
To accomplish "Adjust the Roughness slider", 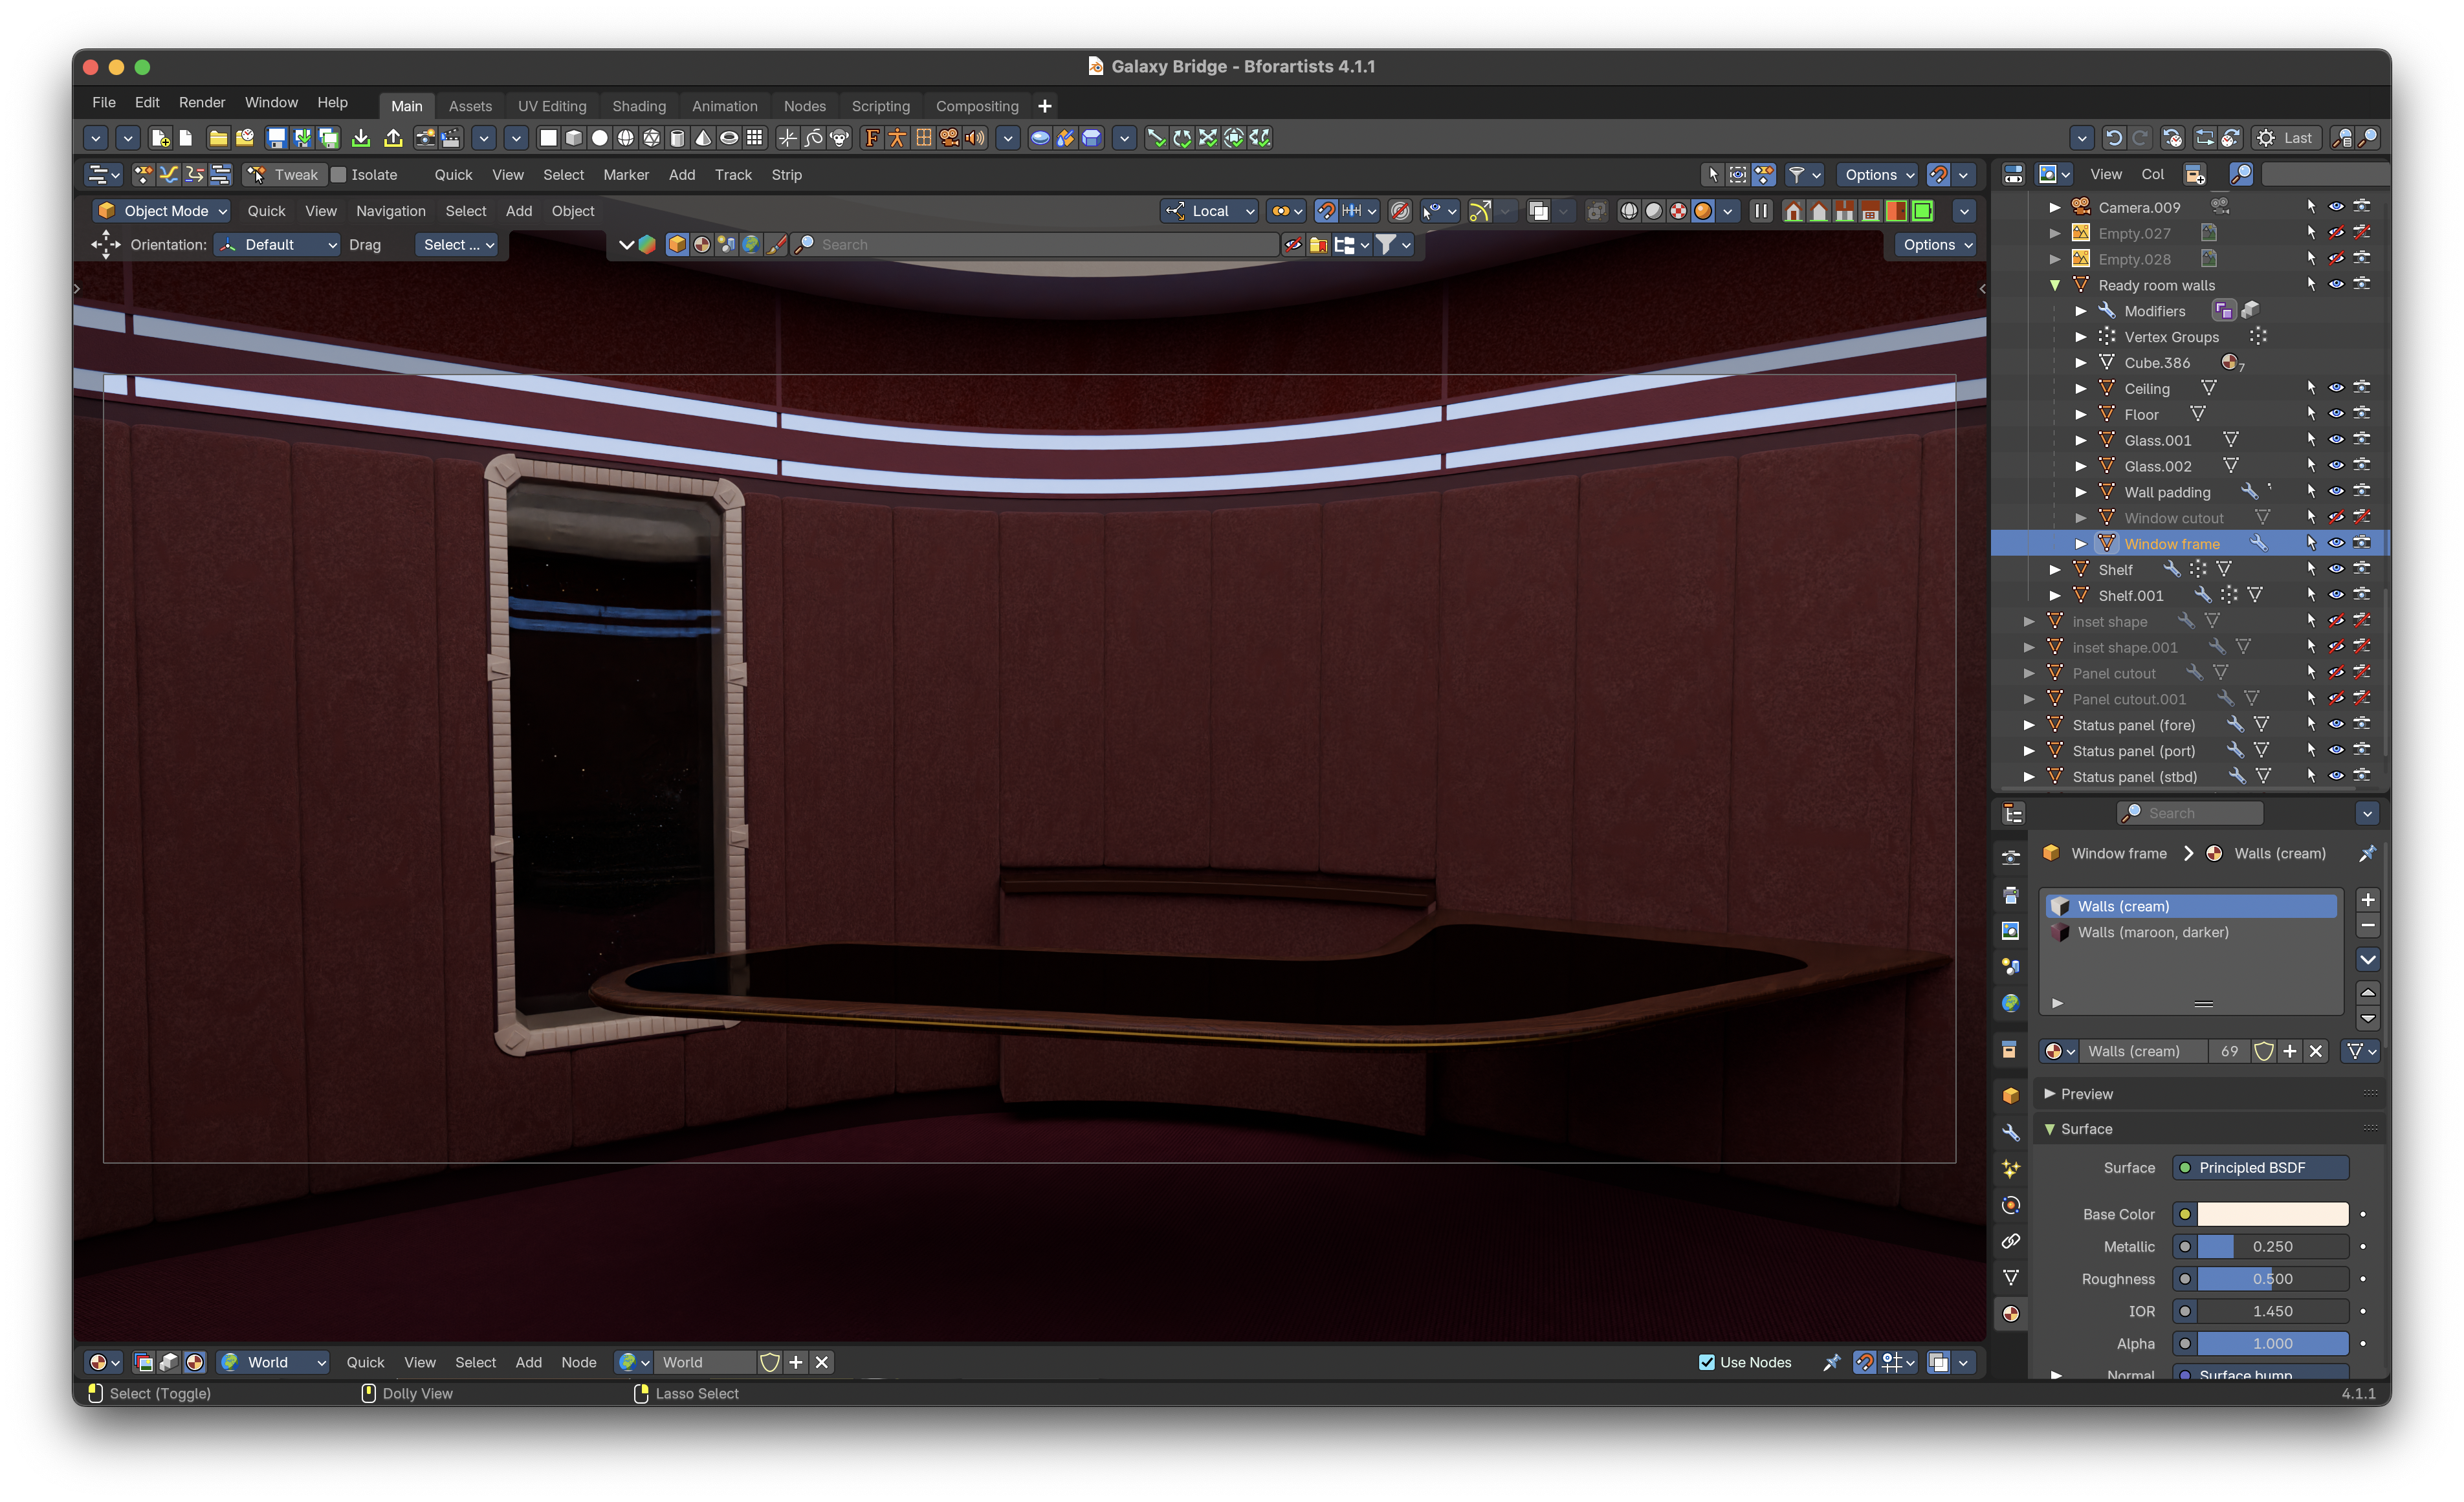I will pyautogui.click(x=2272, y=1279).
